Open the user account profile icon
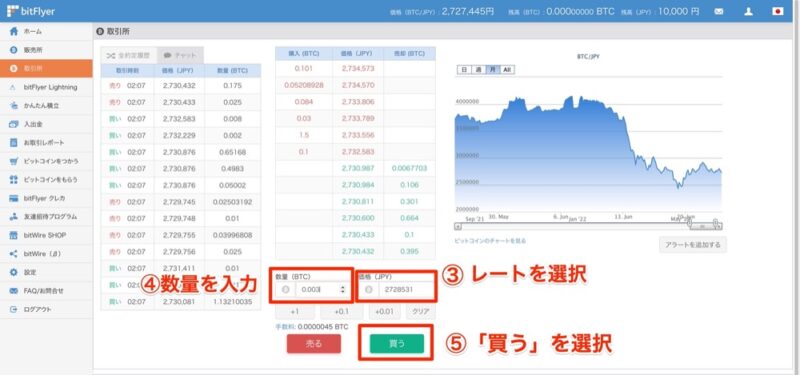Image resolution: width=800 pixels, height=375 pixels. click(748, 12)
